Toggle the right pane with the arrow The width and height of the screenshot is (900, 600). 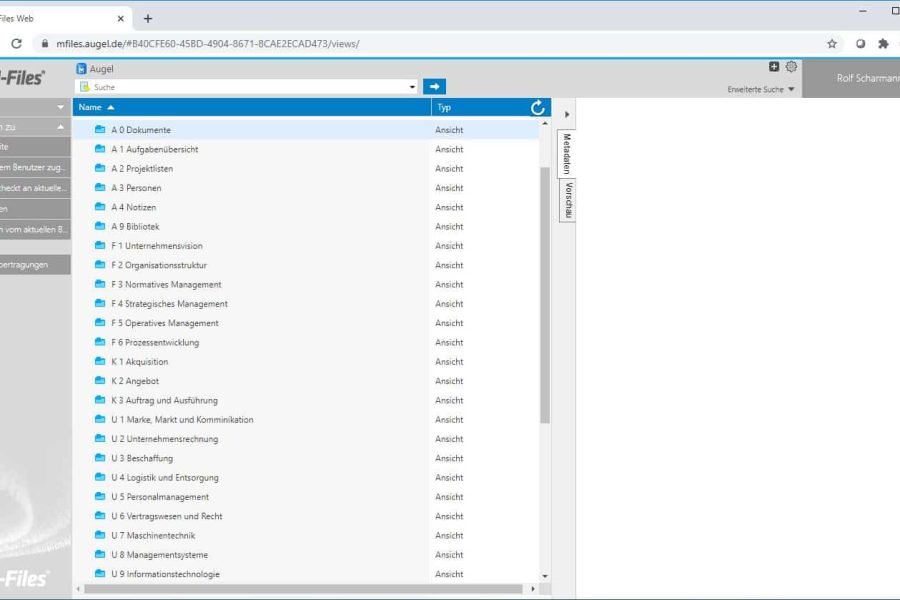coord(567,114)
